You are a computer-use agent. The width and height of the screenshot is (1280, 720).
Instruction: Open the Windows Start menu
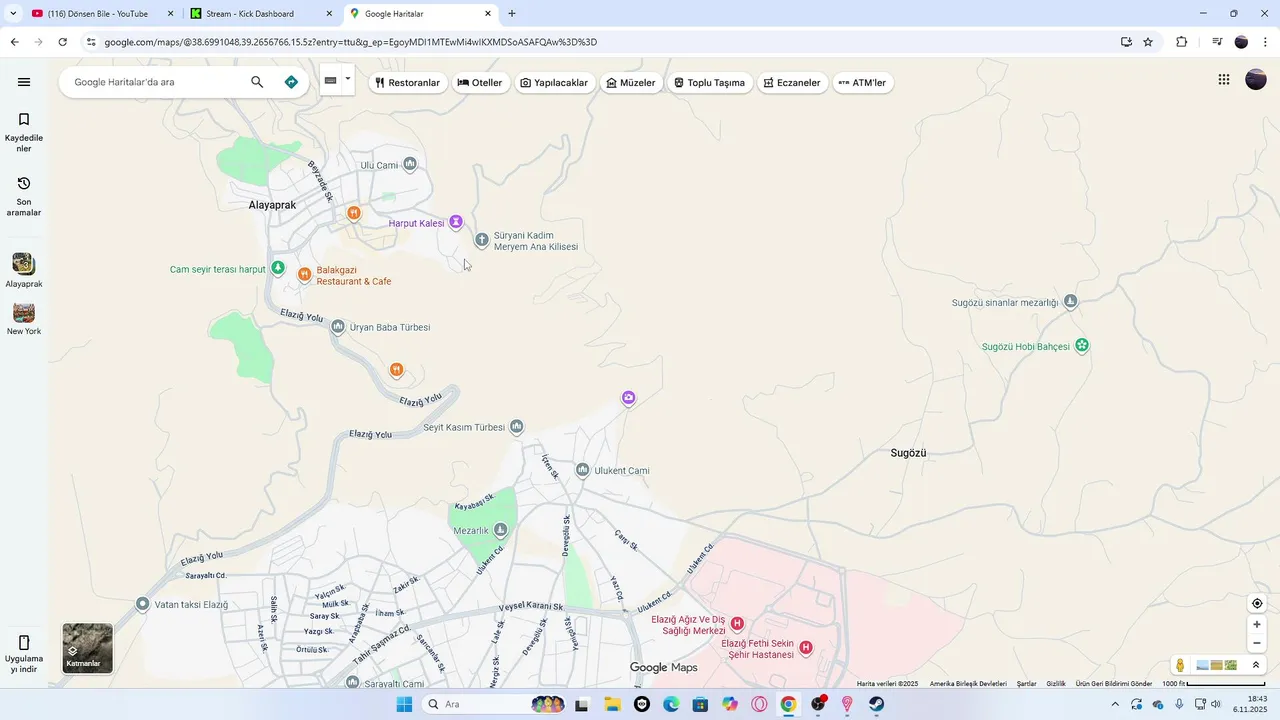pyautogui.click(x=404, y=704)
